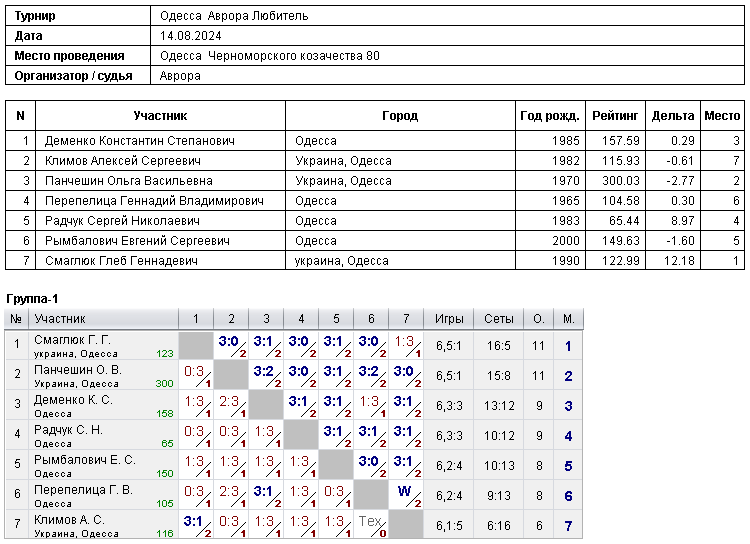Click 'Смаглюк Г. Г.' in group table
Viewport: 750px width, 544px height.
(x=72, y=340)
